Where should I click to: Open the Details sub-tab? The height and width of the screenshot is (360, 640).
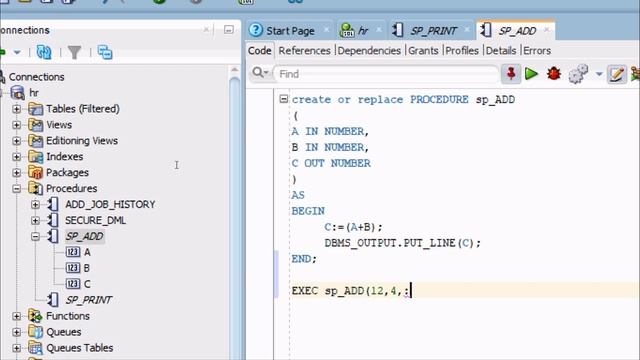coord(501,51)
